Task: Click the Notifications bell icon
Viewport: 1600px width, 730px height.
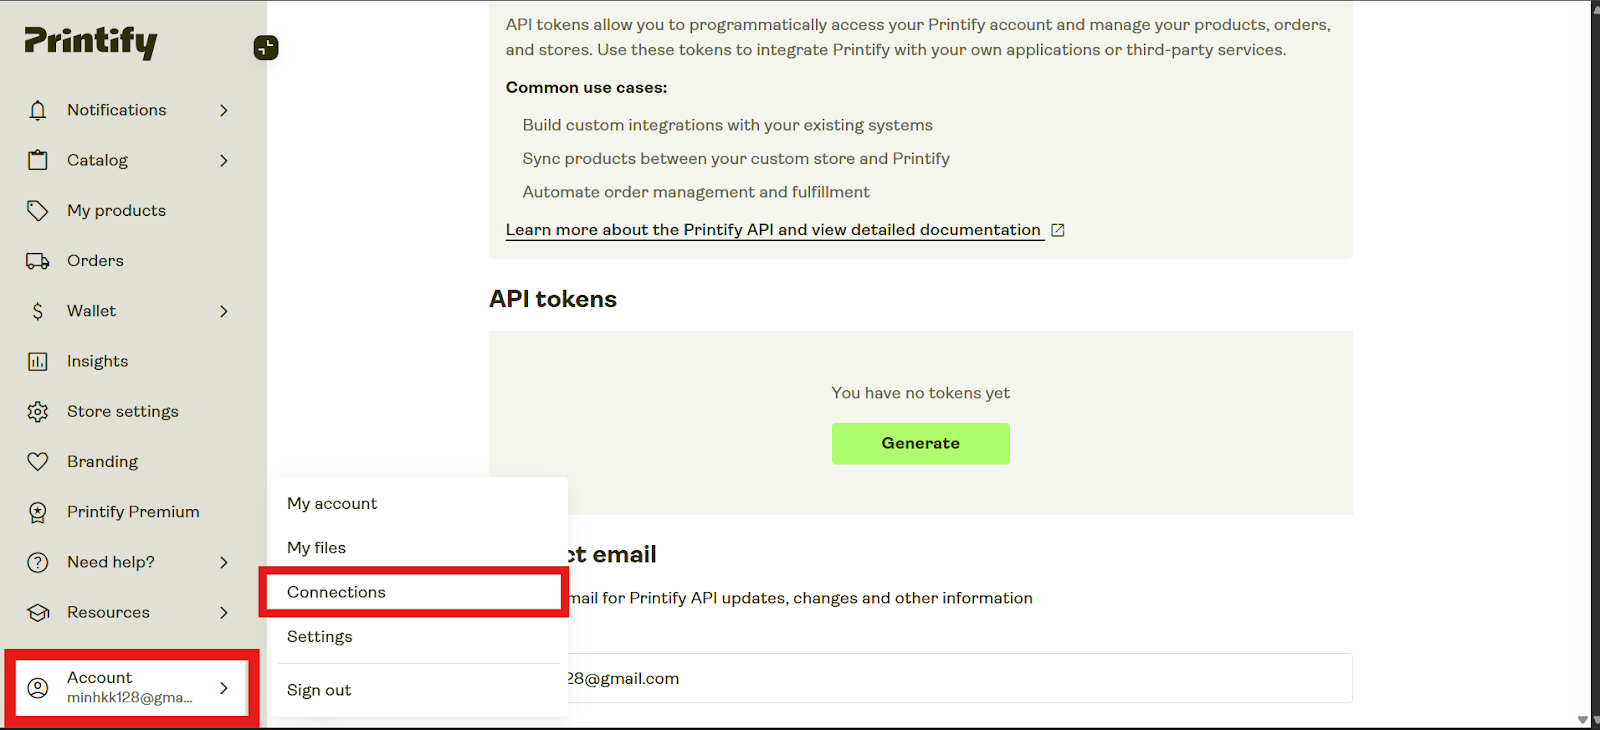Action: click(x=38, y=110)
